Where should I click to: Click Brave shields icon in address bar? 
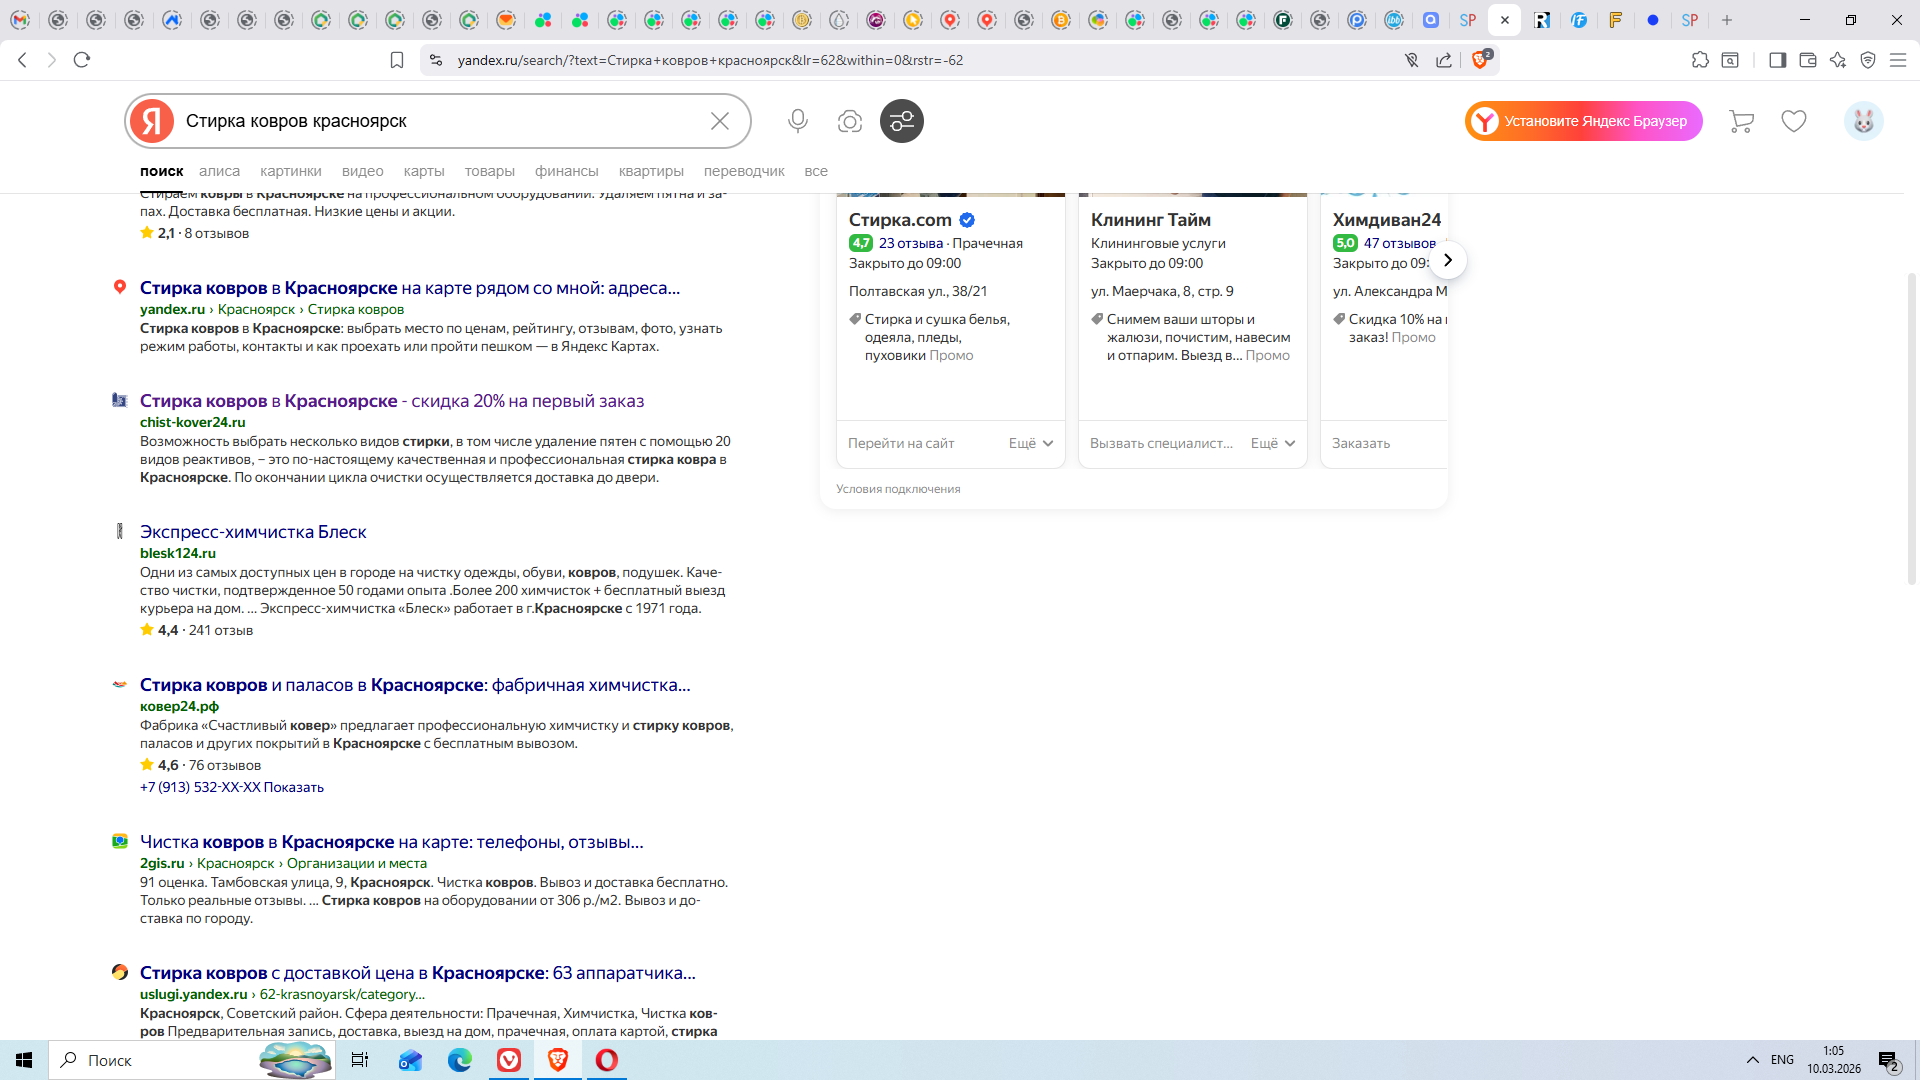(1480, 60)
